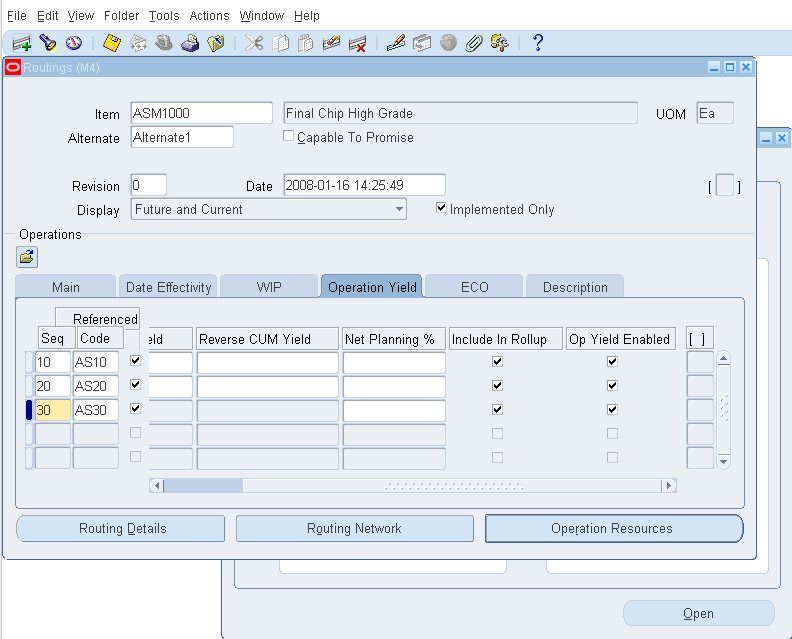Click the Find flashlight icon
This screenshot has height=639, width=792.
point(48,43)
